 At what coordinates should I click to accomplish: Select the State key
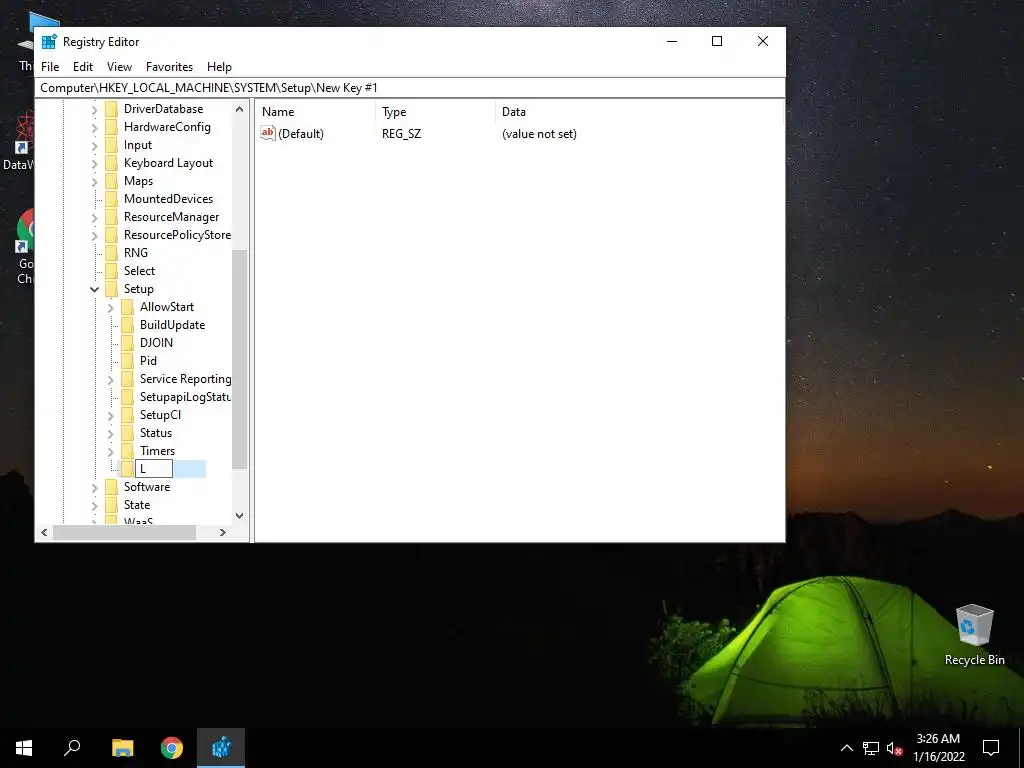tap(137, 505)
